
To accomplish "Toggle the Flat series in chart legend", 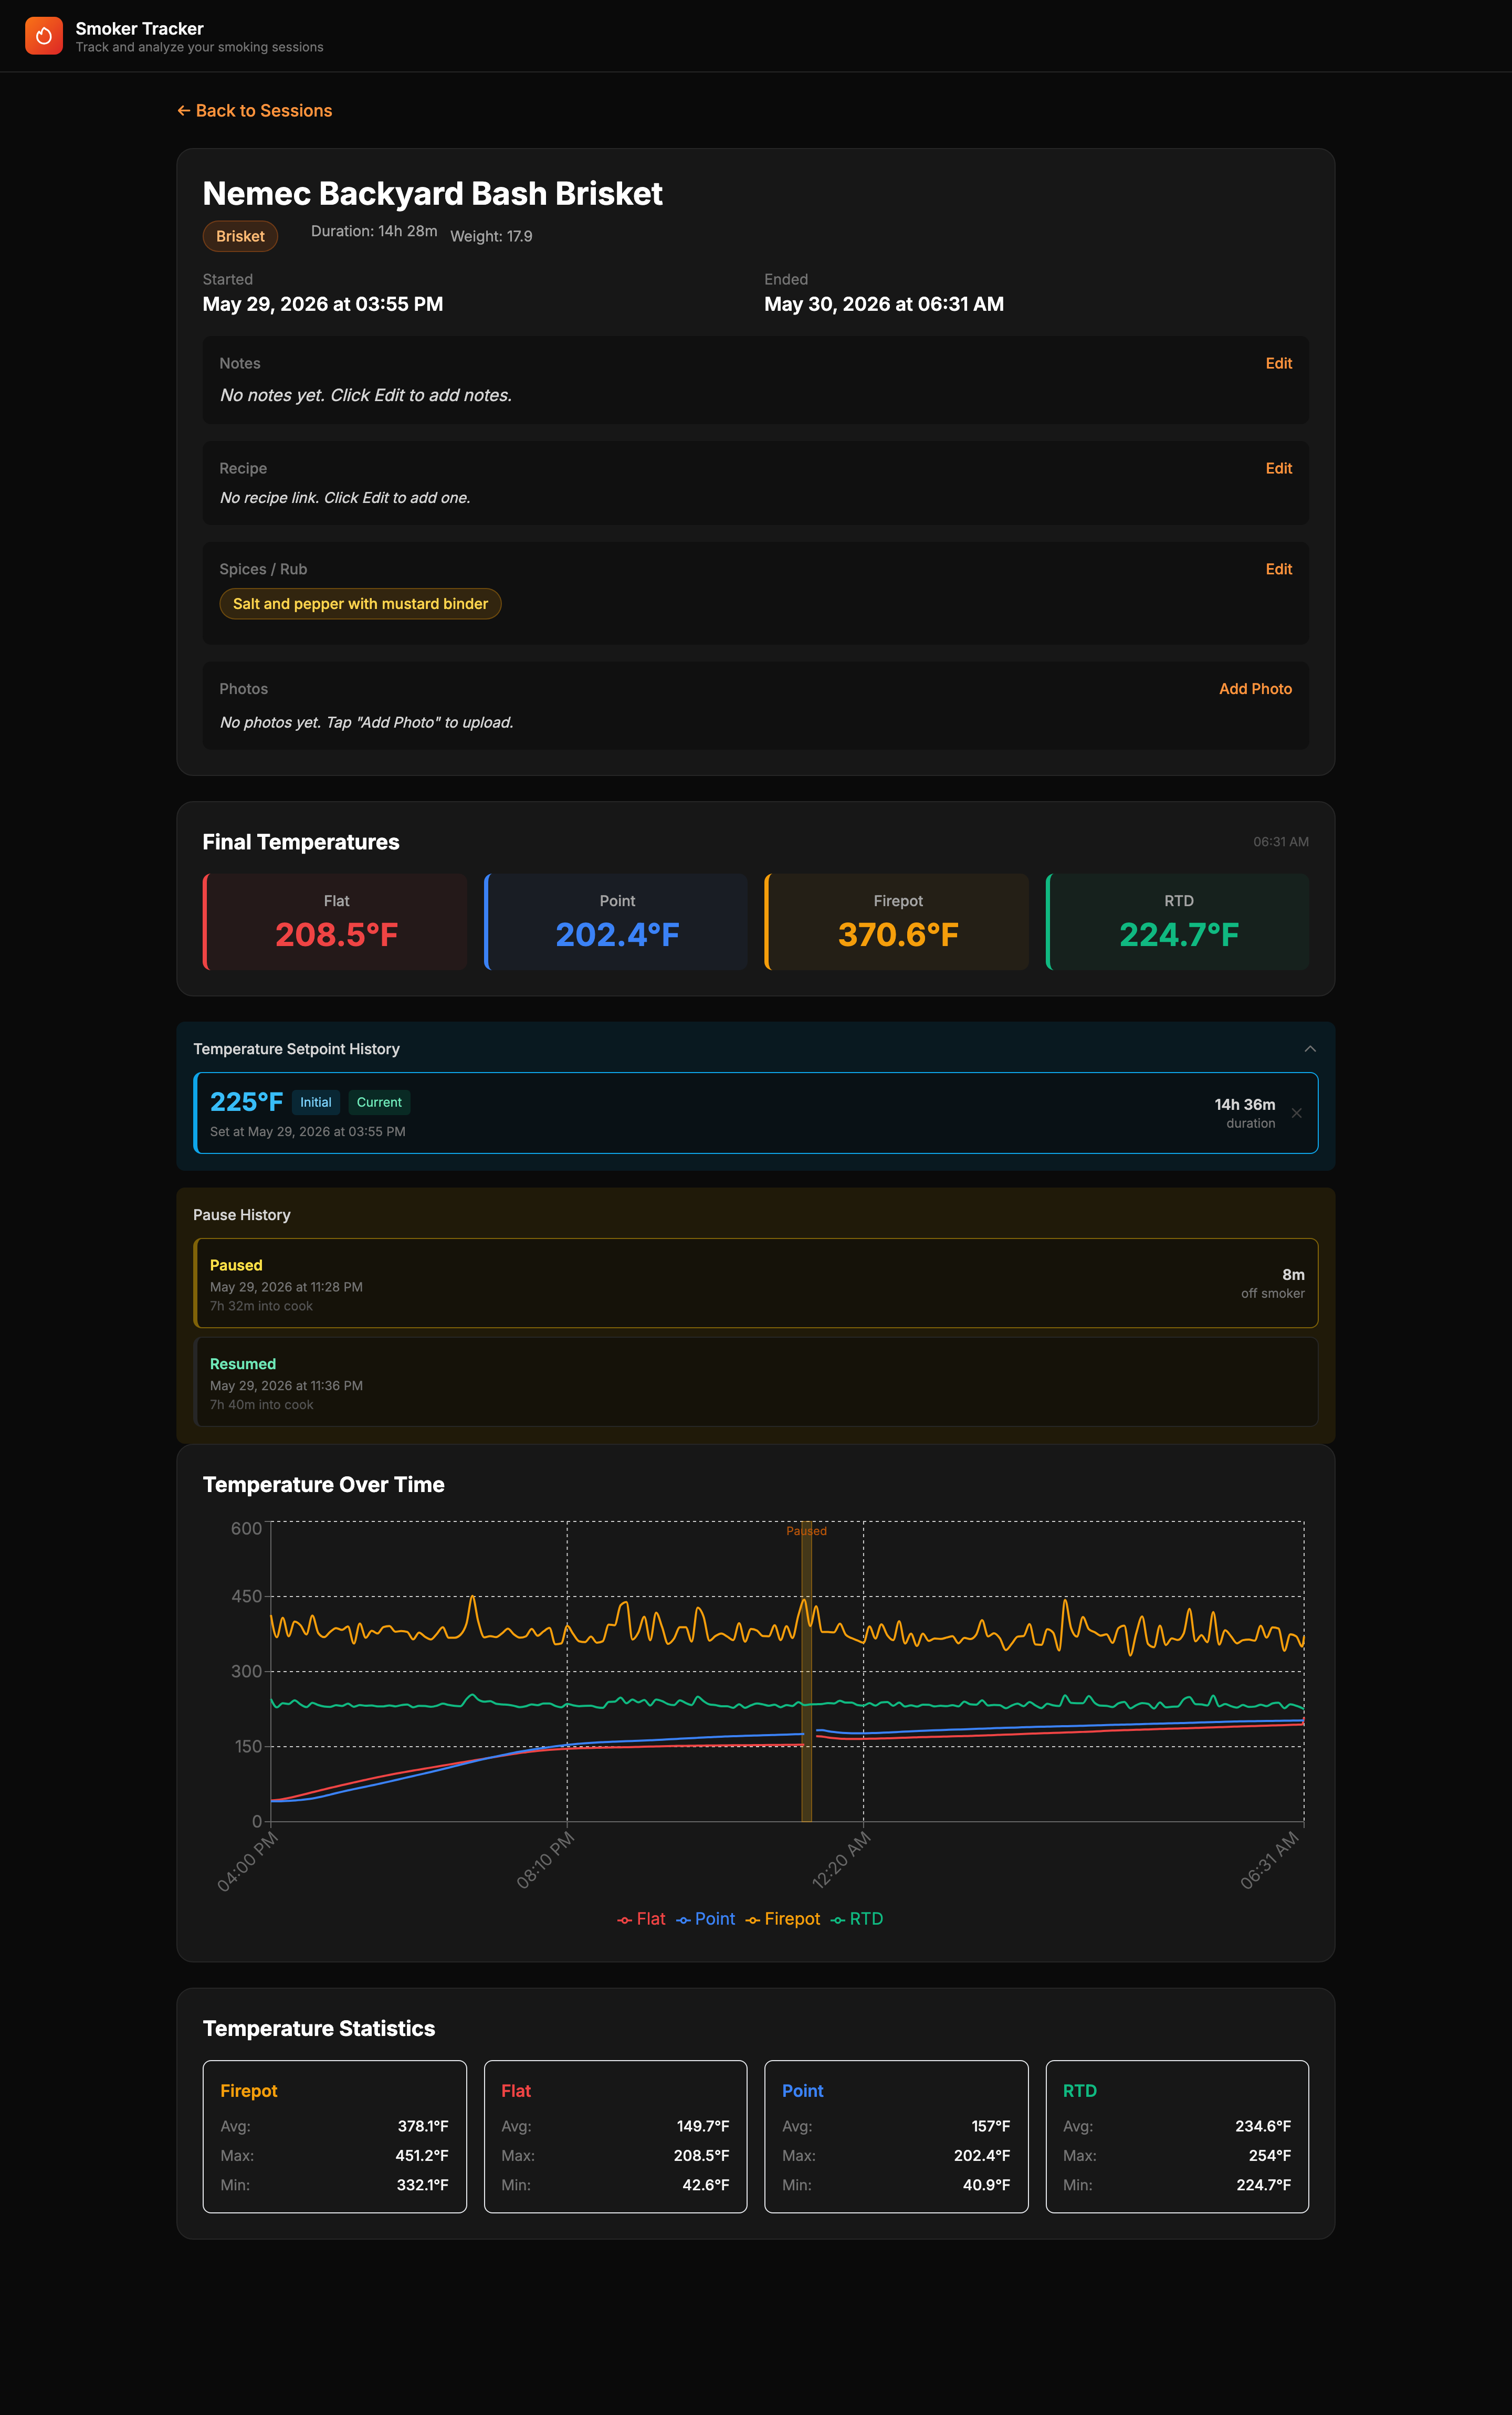I will pos(641,1919).
